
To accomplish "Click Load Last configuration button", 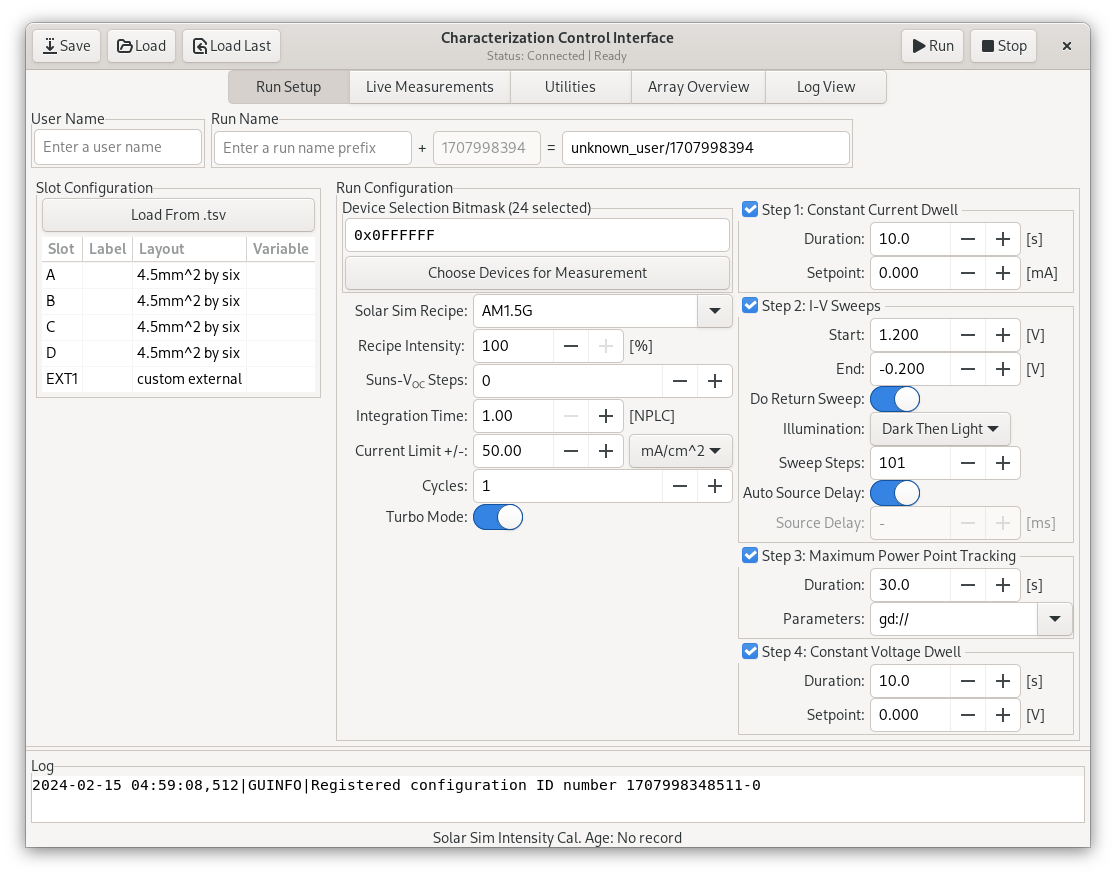I will [x=231, y=46].
